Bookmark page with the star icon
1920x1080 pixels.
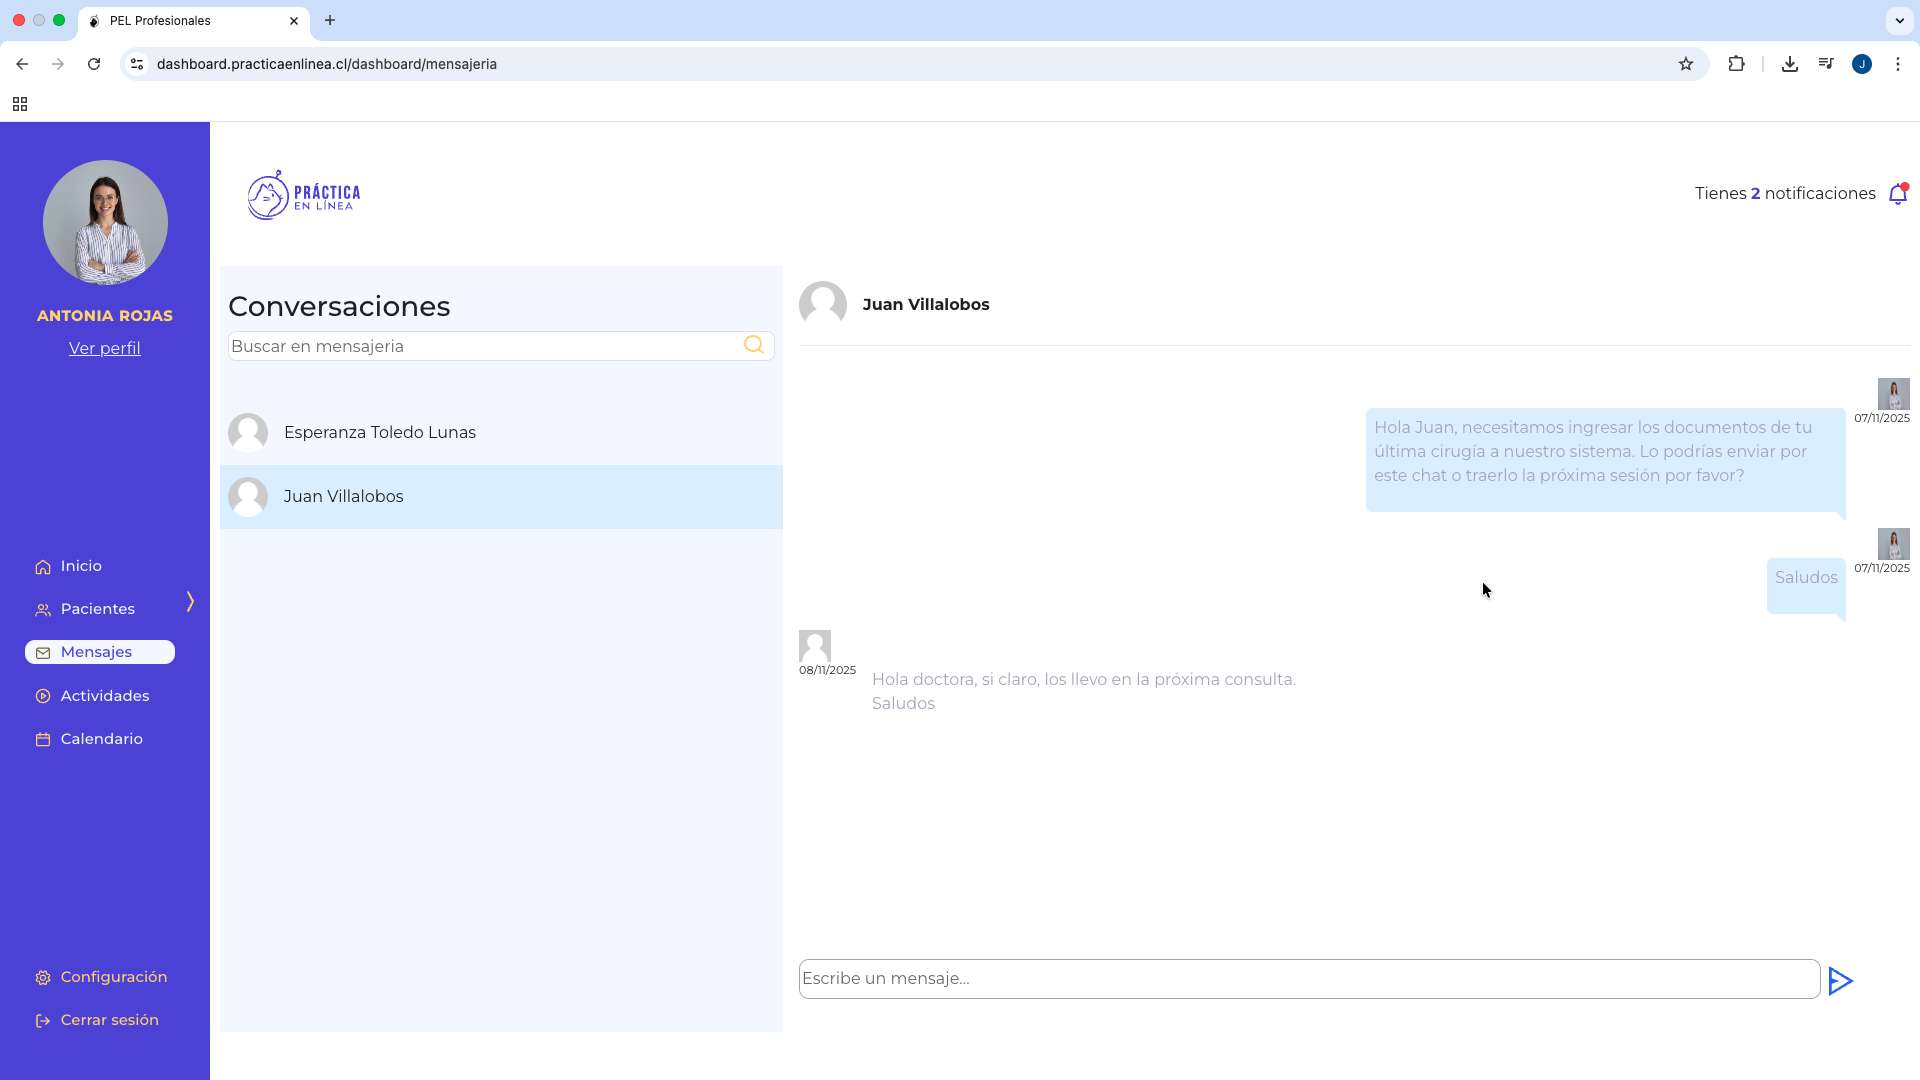point(1686,64)
